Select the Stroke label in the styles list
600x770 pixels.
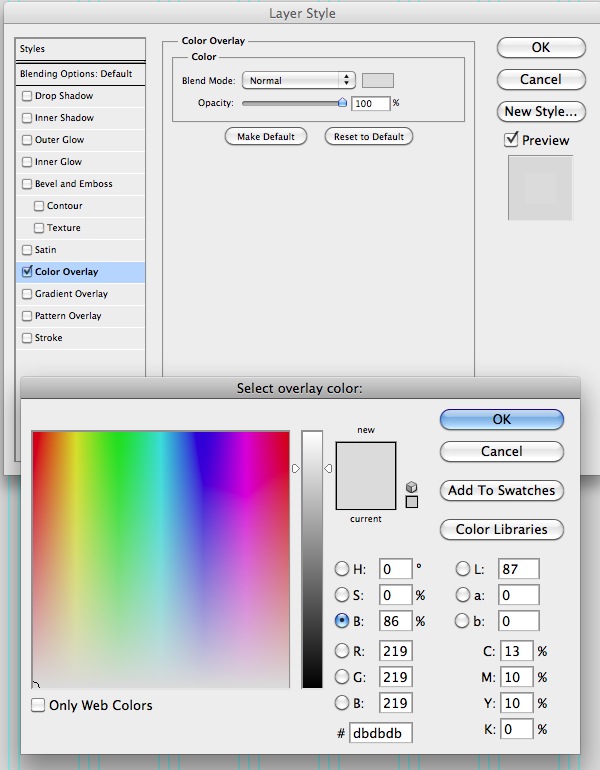click(x=49, y=338)
